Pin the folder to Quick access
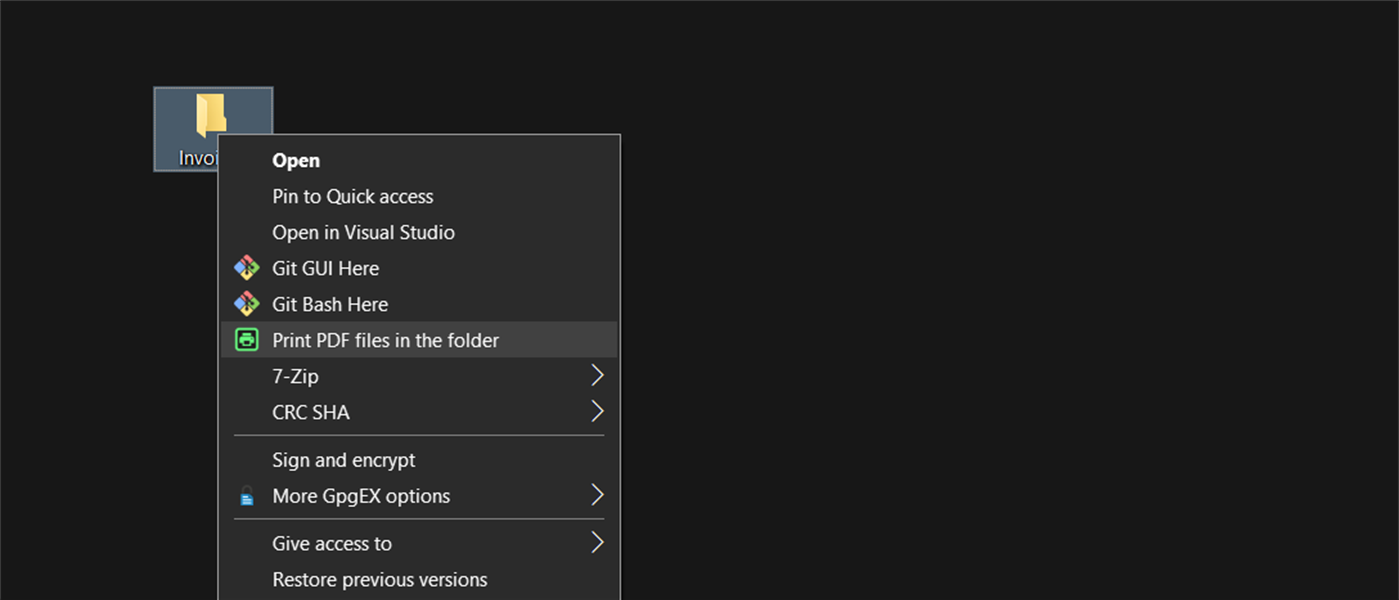Viewport: 1399px width, 600px height. 353,196
